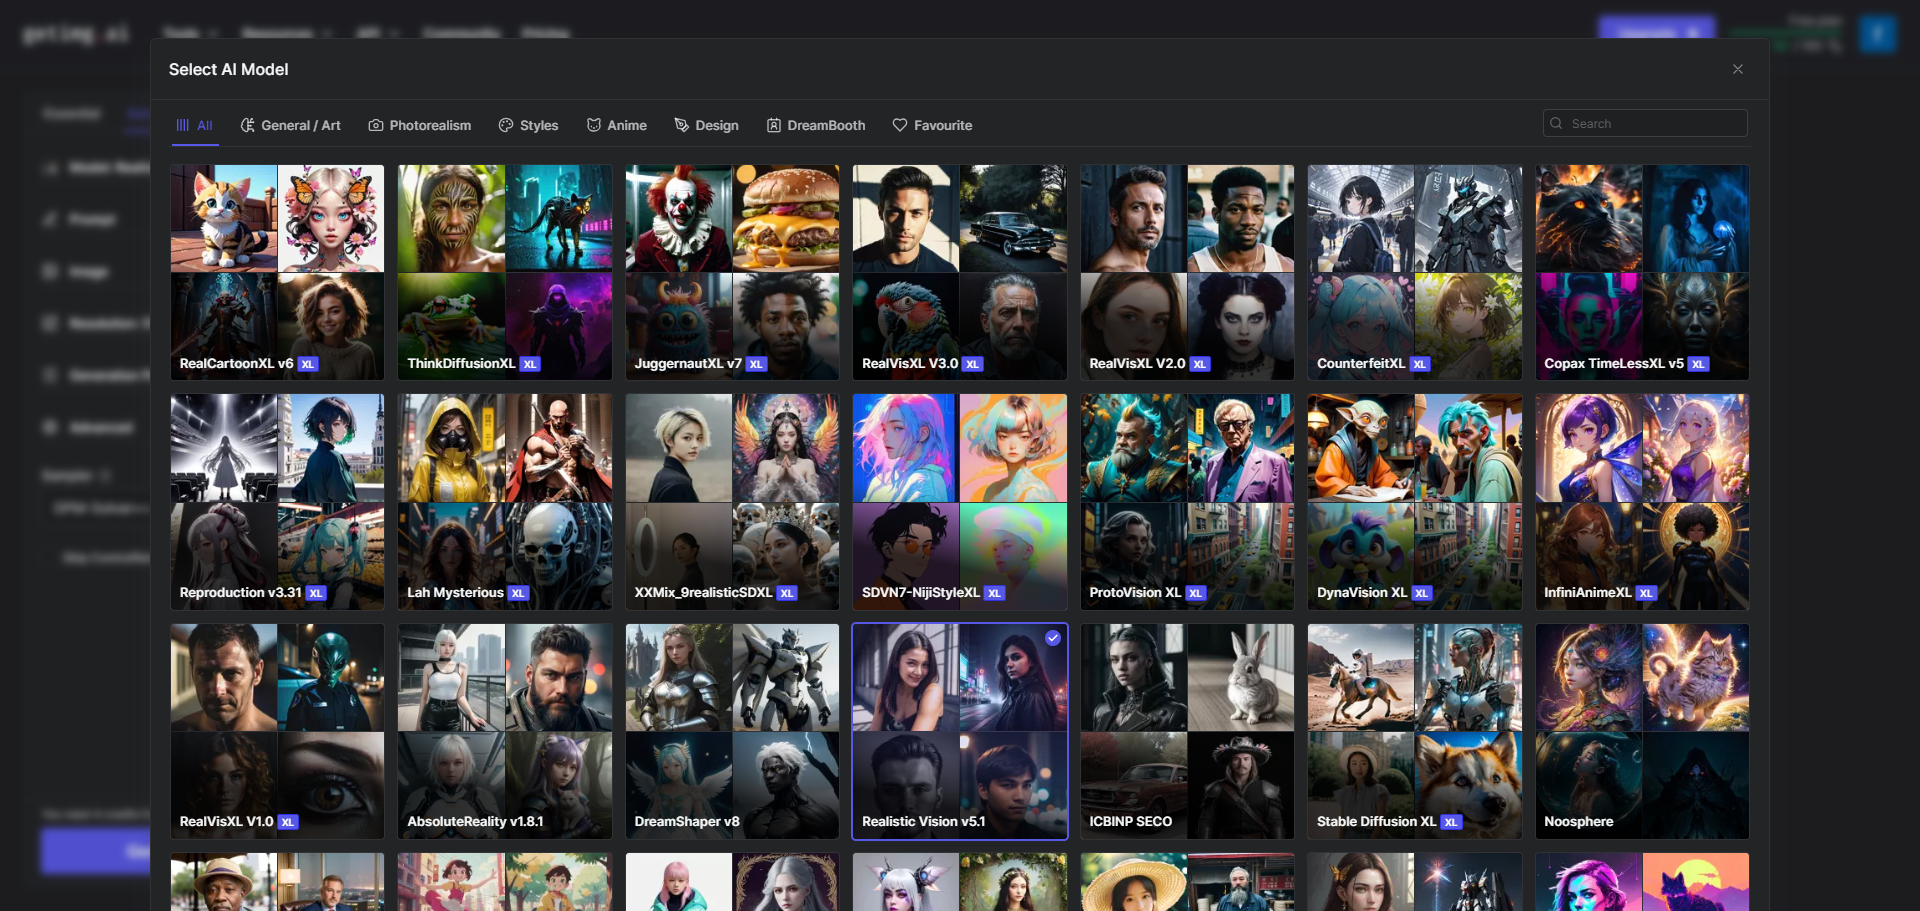Pick the Noosphere model card
Screen dimensions: 1920x911
click(x=1642, y=731)
